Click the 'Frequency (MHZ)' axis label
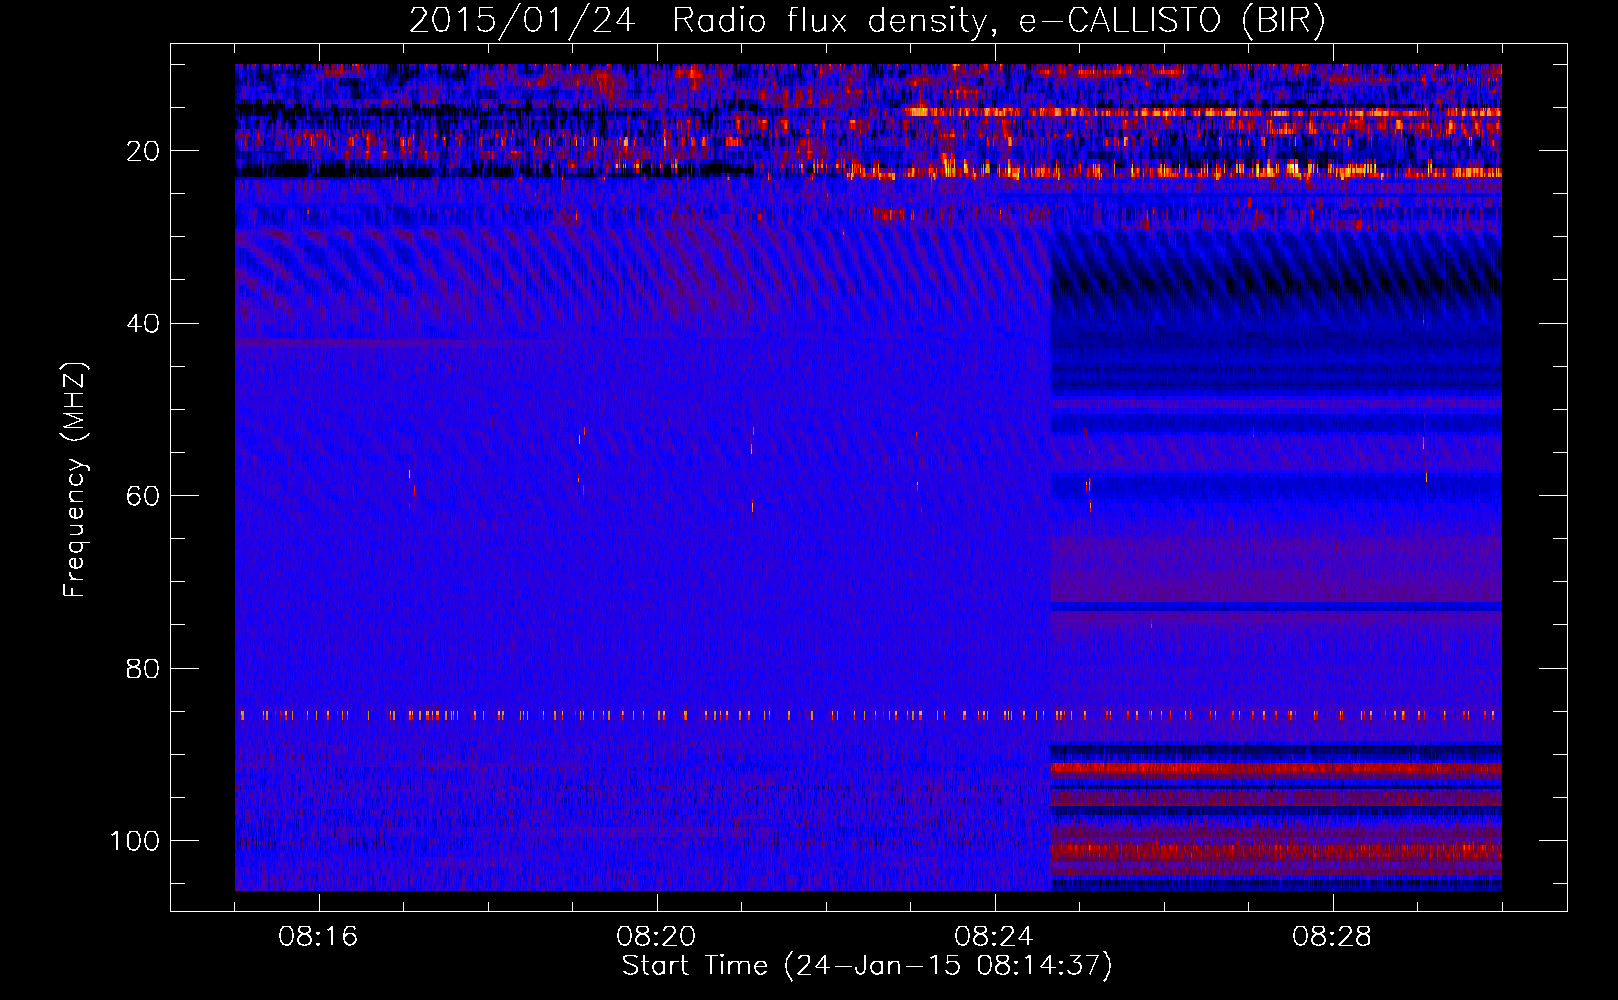 tap(76, 480)
